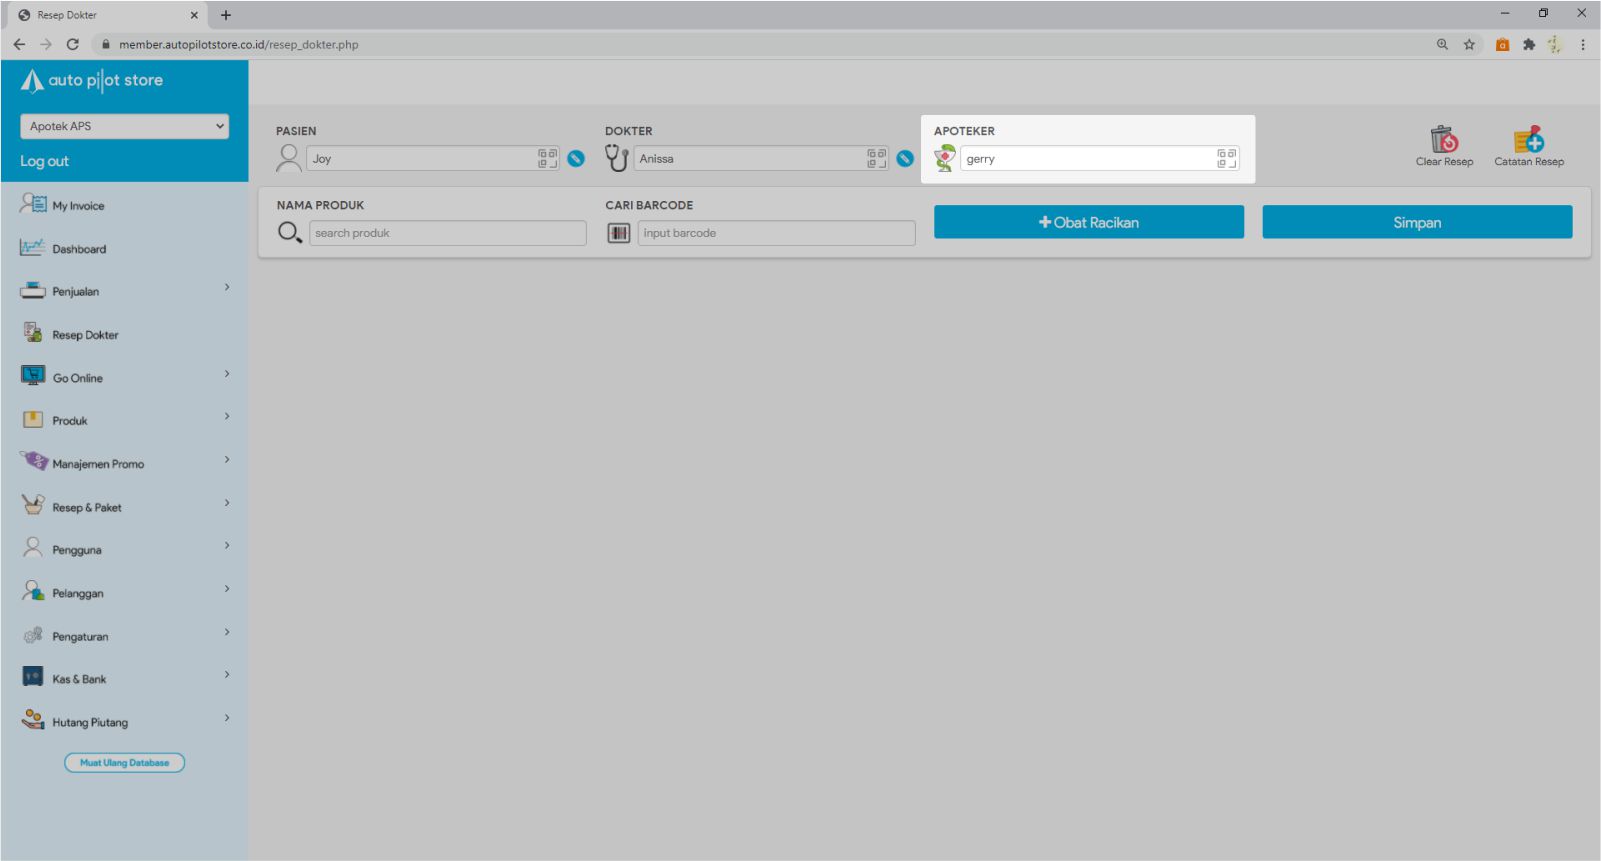Select Resep Dokter in the sidebar
Image resolution: width=1601 pixels, height=861 pixels.
(85, 335)
